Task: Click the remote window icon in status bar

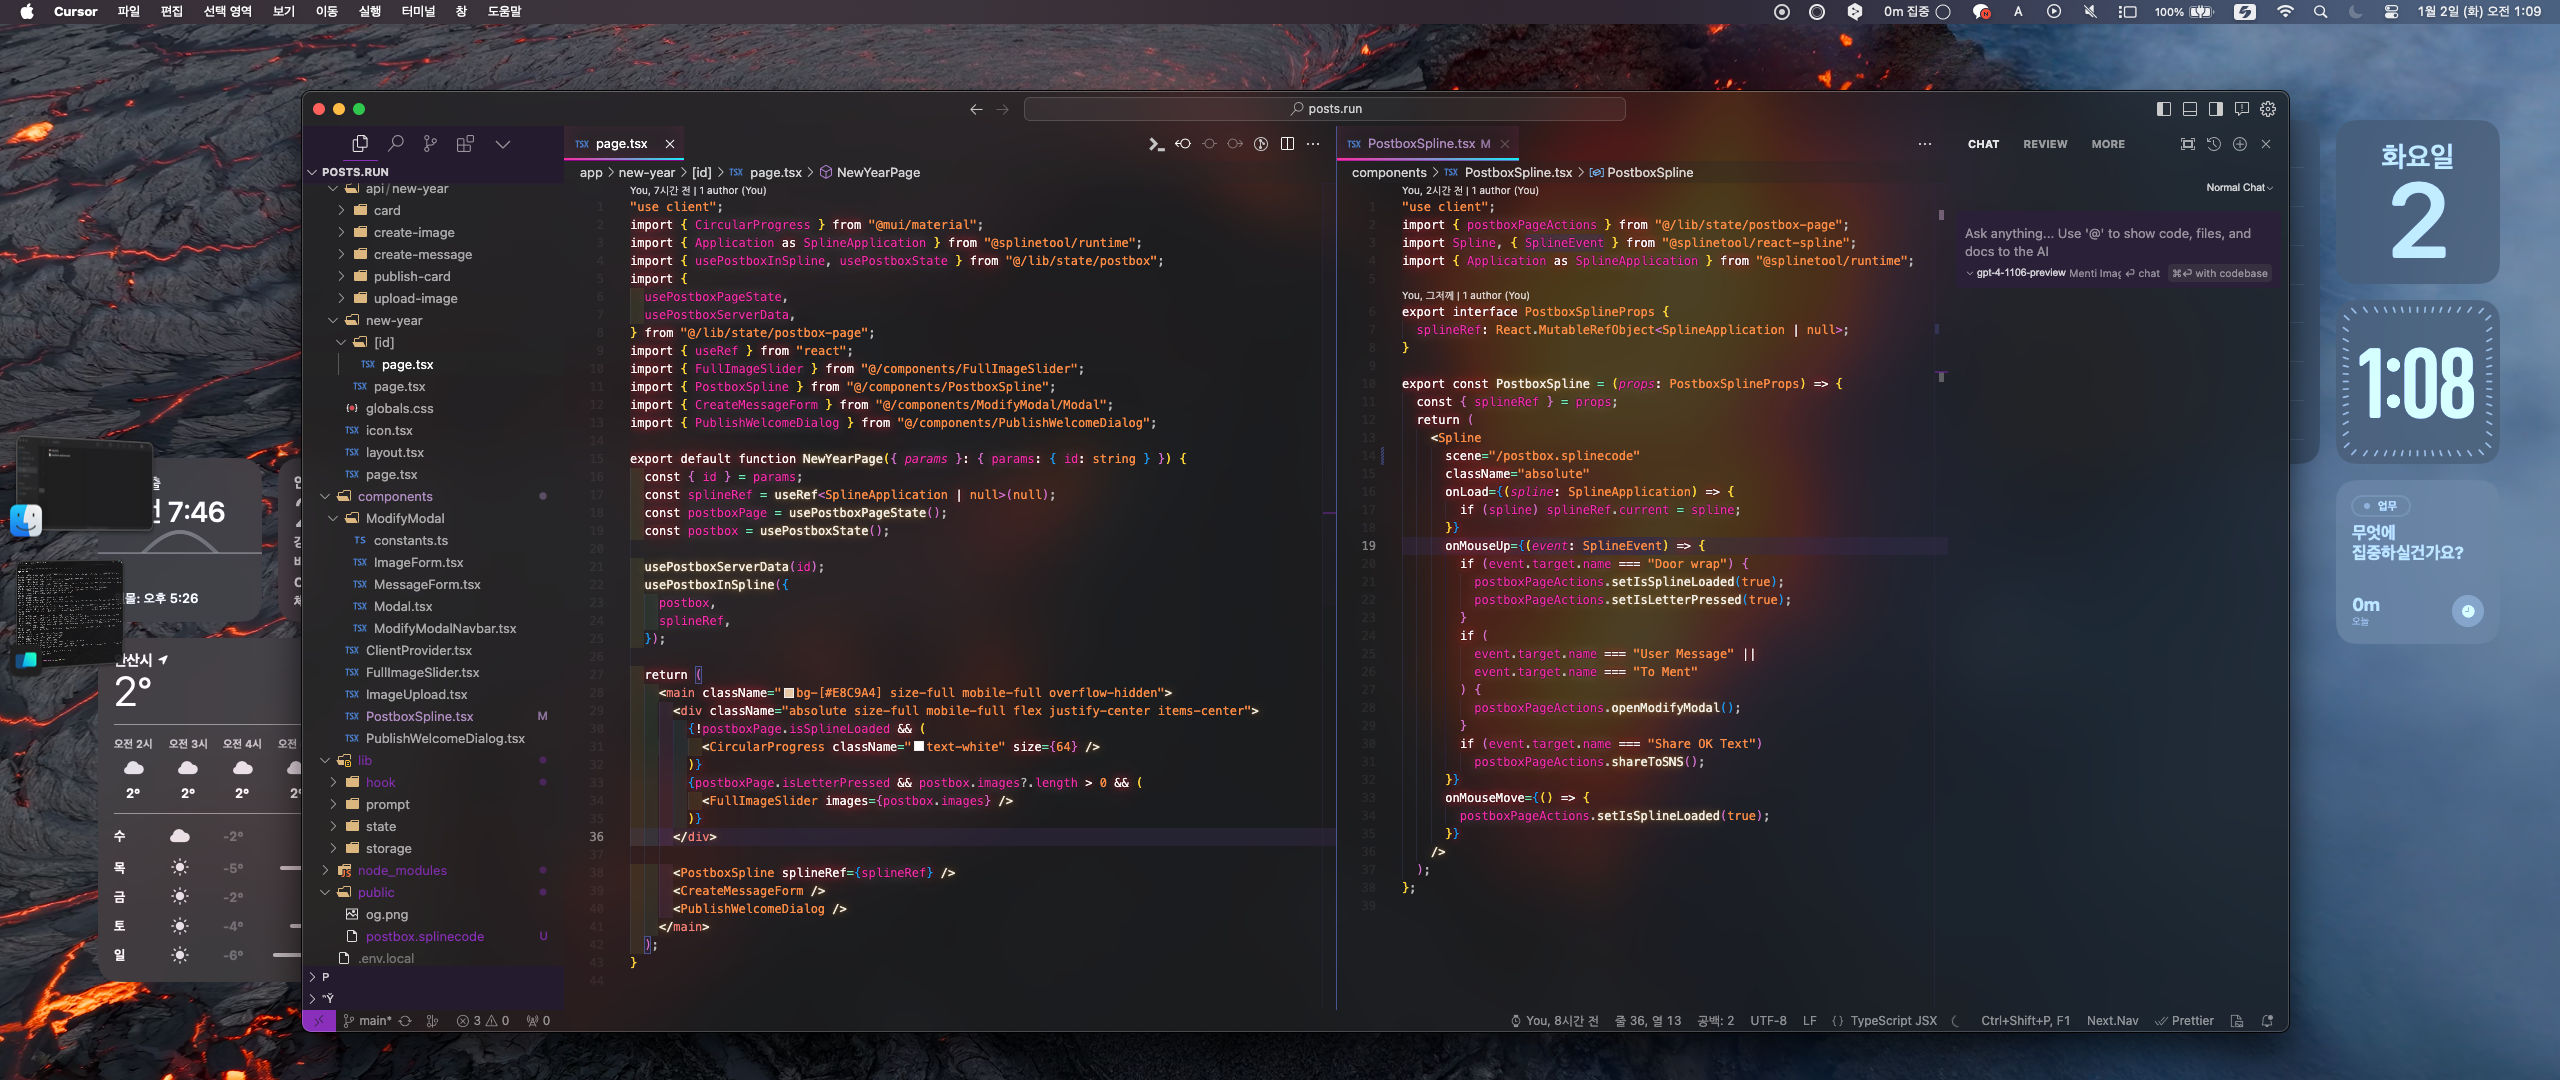Action: [319, 1021]
